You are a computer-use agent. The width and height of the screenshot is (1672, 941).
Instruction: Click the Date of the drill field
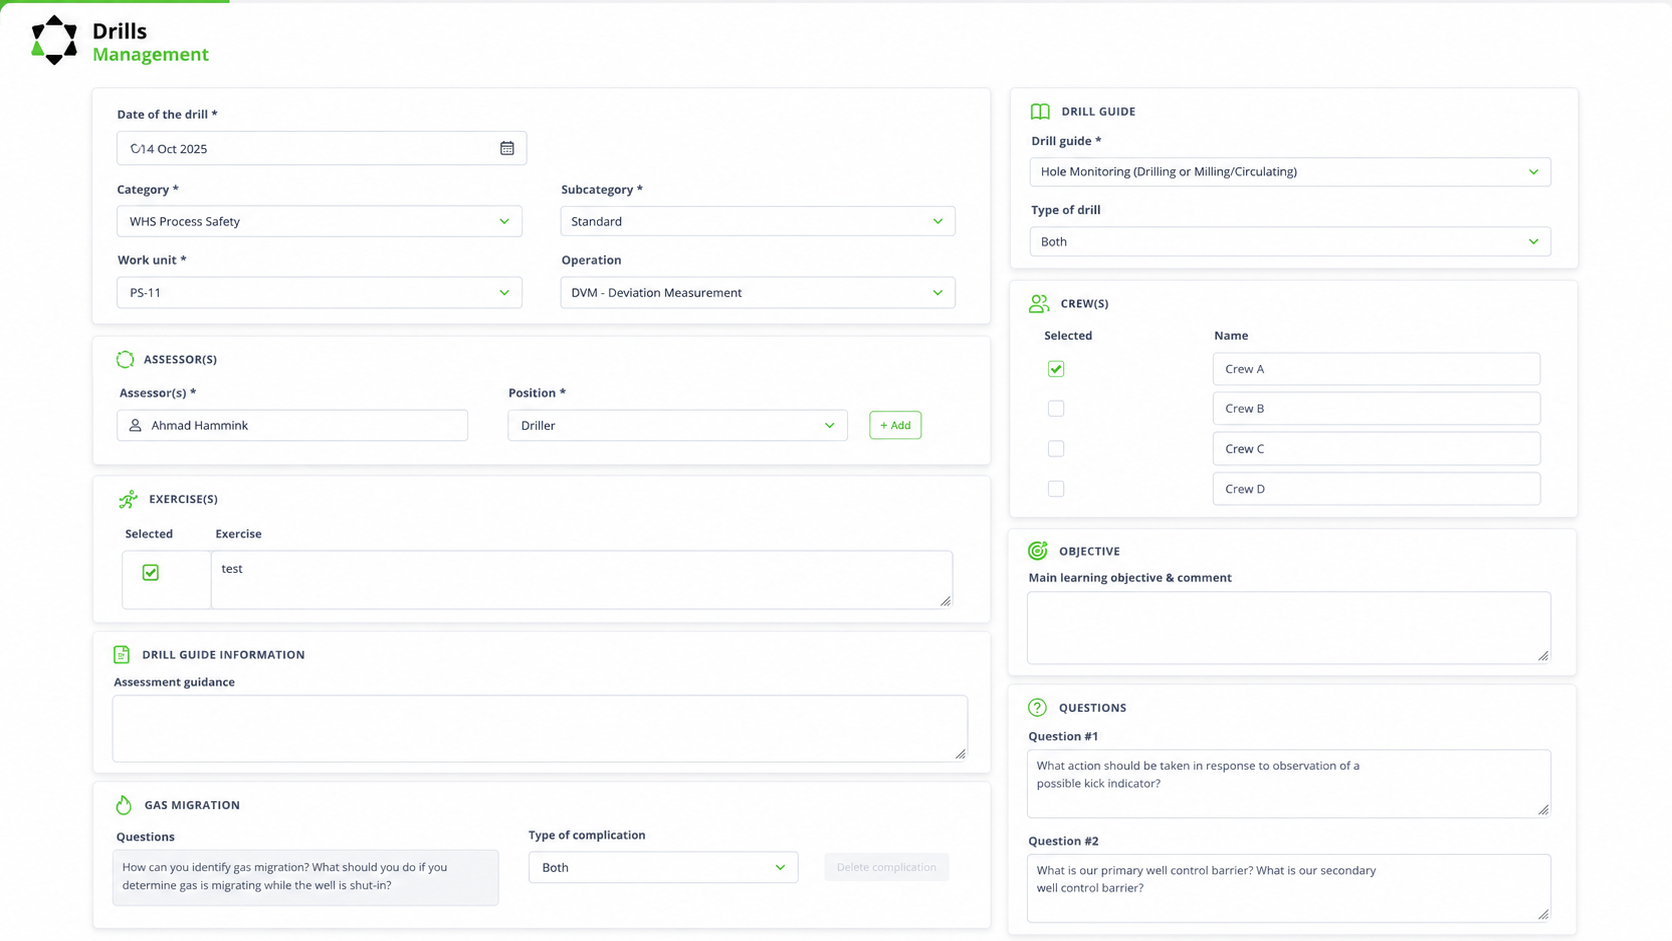[321, 148]
